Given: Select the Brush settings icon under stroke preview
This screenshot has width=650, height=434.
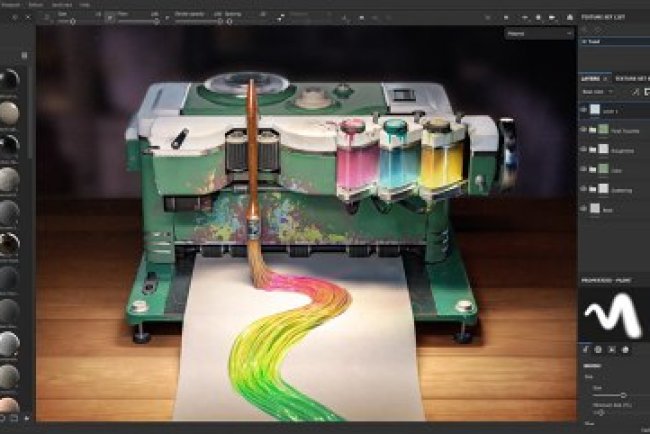Looking at the screenshot, I should pos(585,350).
